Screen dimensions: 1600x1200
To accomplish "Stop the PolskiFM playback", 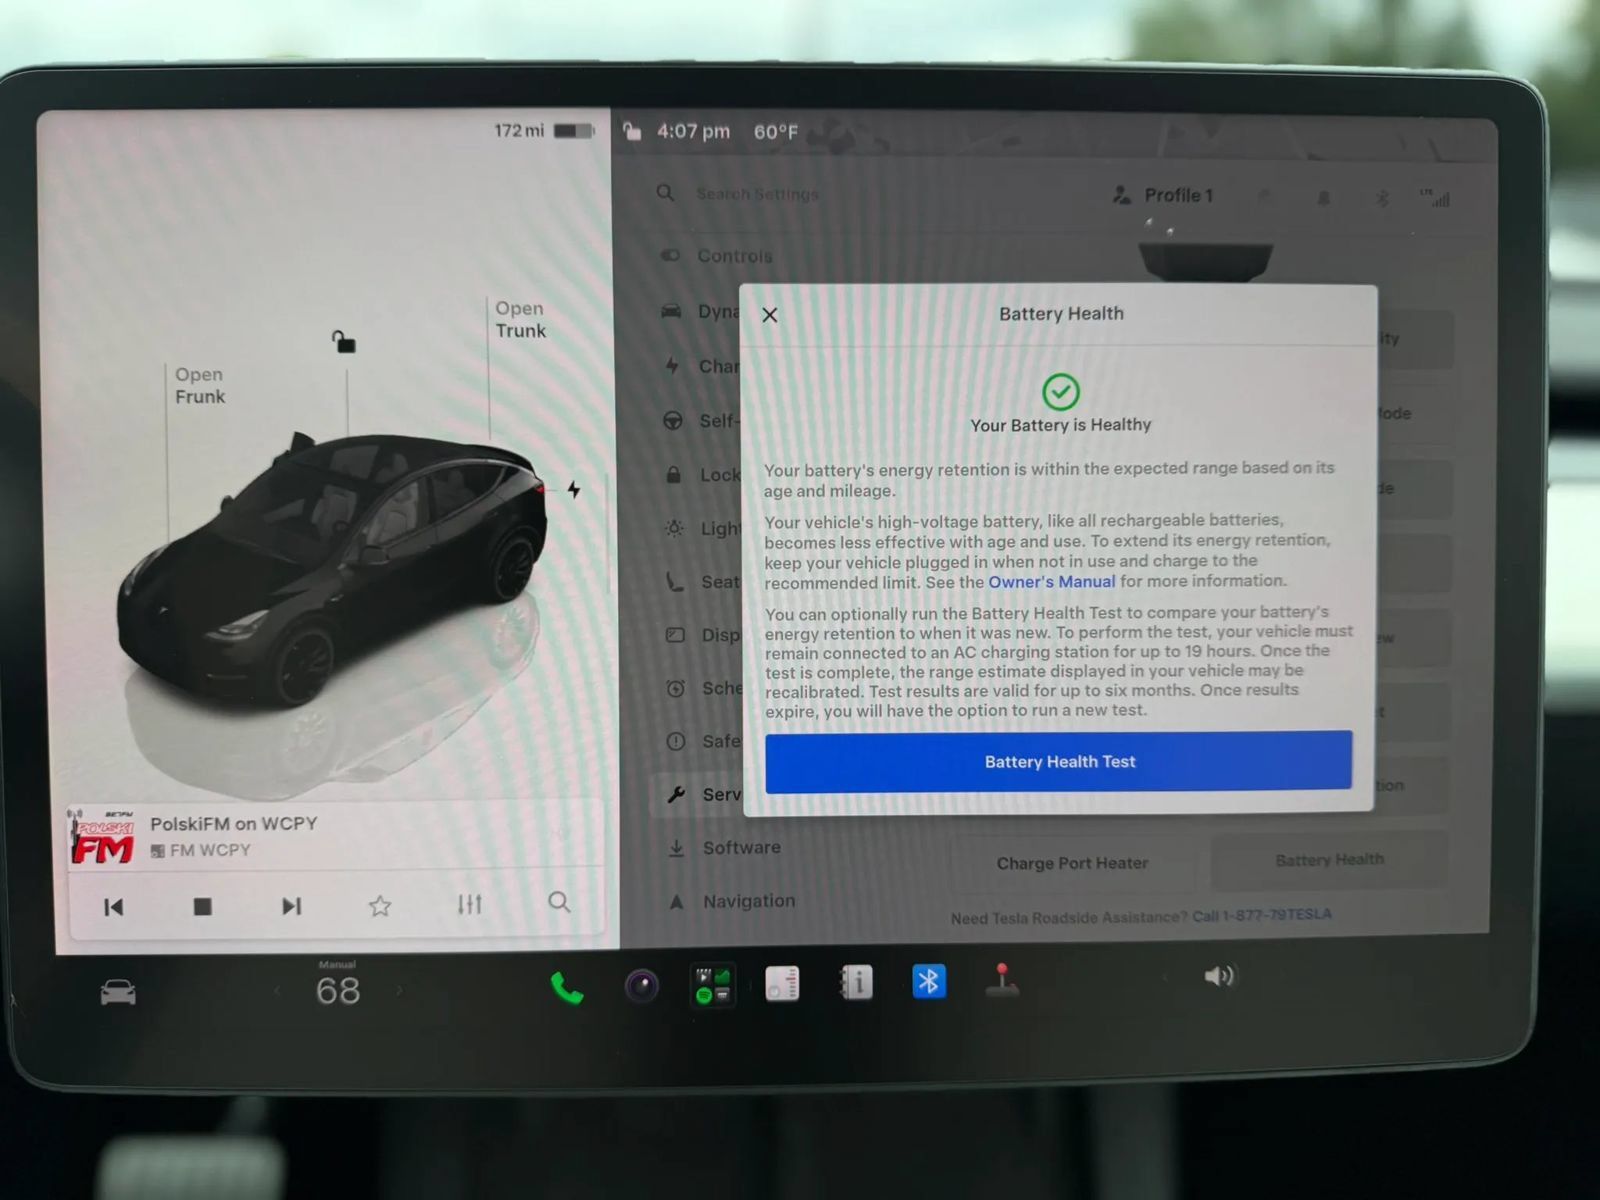I will tap(202, 906).
